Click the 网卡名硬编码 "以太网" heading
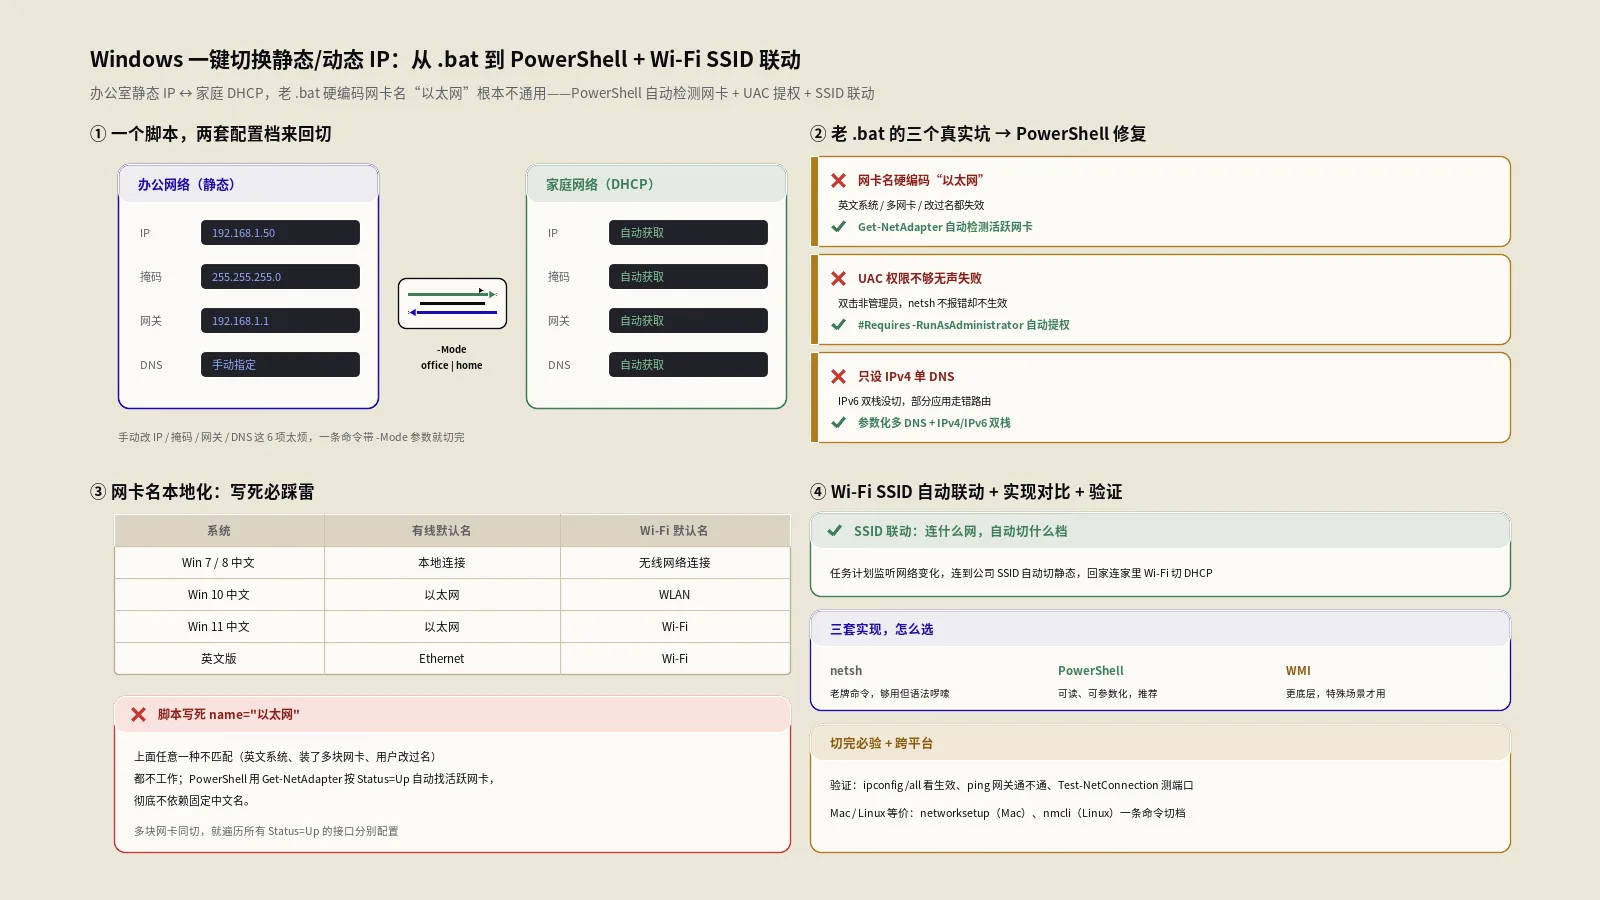 click(x=920, y=181)
